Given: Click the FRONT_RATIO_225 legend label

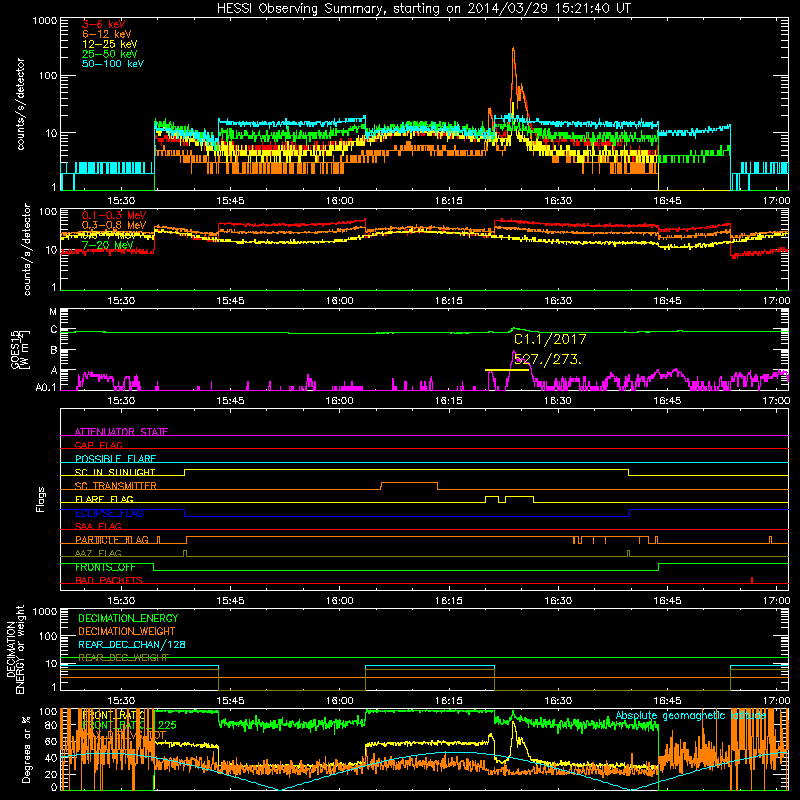Looking at the screenshot, I should coord(129,725).
